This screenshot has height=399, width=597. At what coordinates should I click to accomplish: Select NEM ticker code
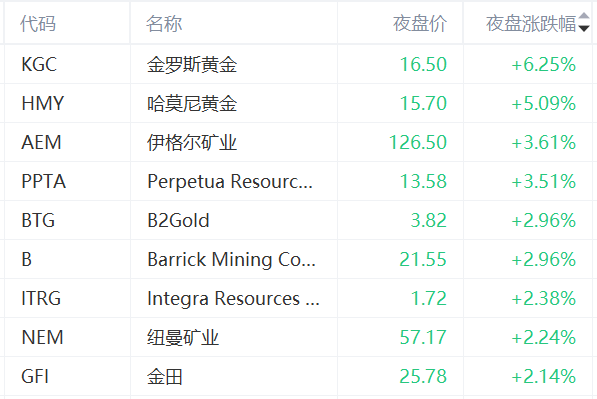(x=42, y=338)
